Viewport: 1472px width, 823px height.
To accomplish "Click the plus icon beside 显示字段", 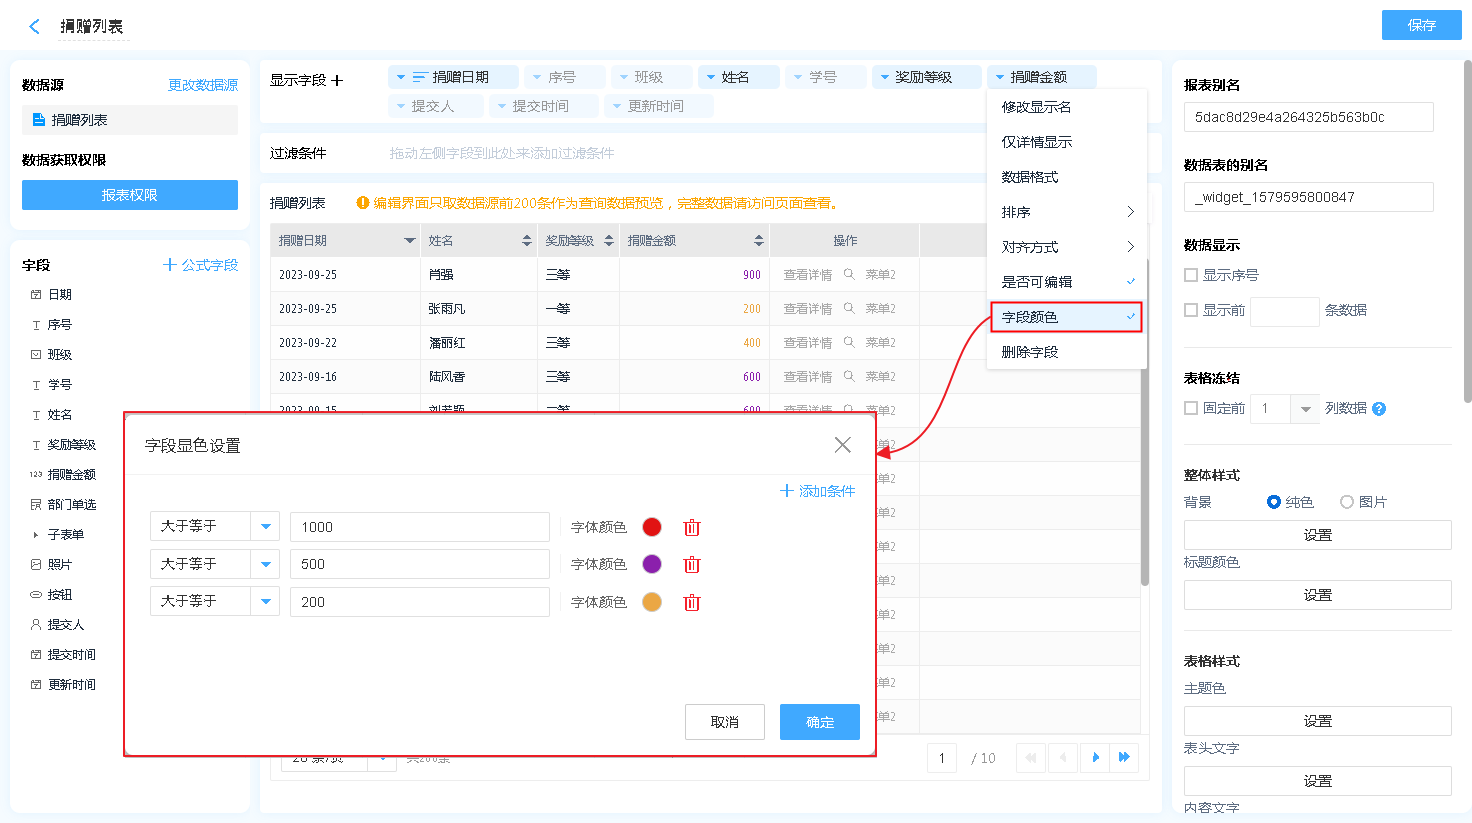I will coord(337,80).
